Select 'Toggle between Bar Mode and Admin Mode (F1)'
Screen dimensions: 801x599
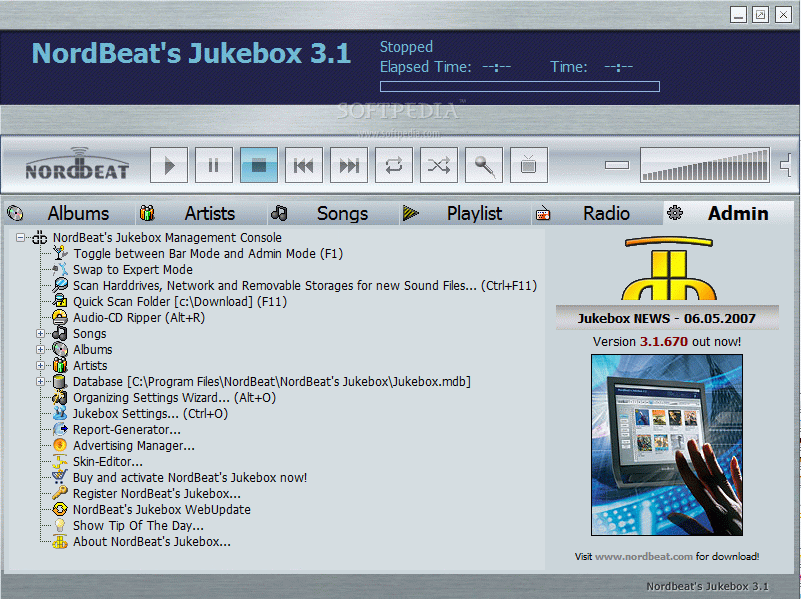(208, 254)
